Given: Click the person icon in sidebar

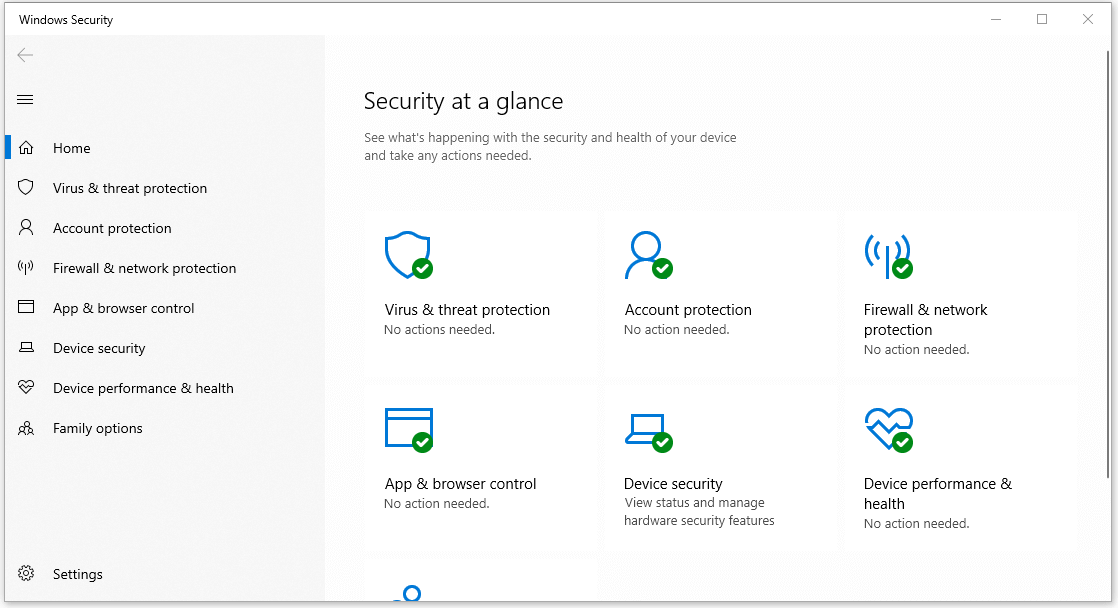Looking at the screenshot, I should pos(26,227).
